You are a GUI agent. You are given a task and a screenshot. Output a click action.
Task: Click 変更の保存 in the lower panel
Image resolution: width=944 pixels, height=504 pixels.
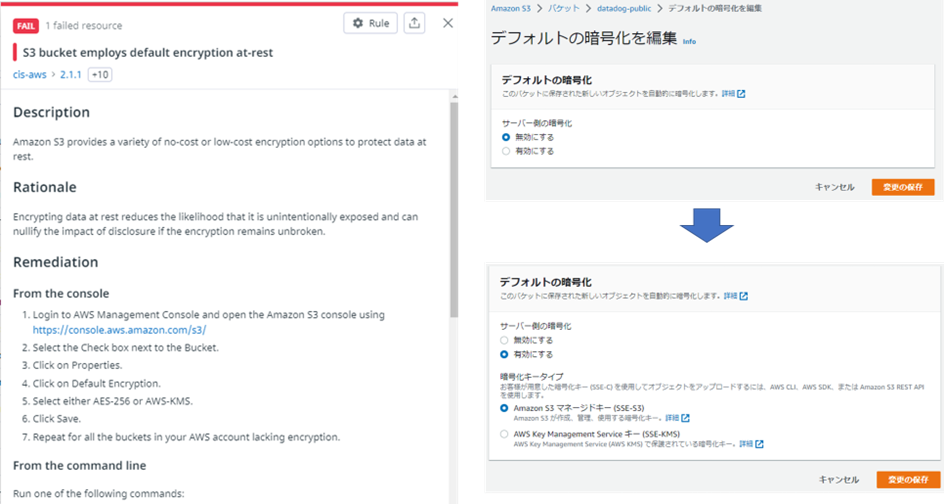(908, 480)
